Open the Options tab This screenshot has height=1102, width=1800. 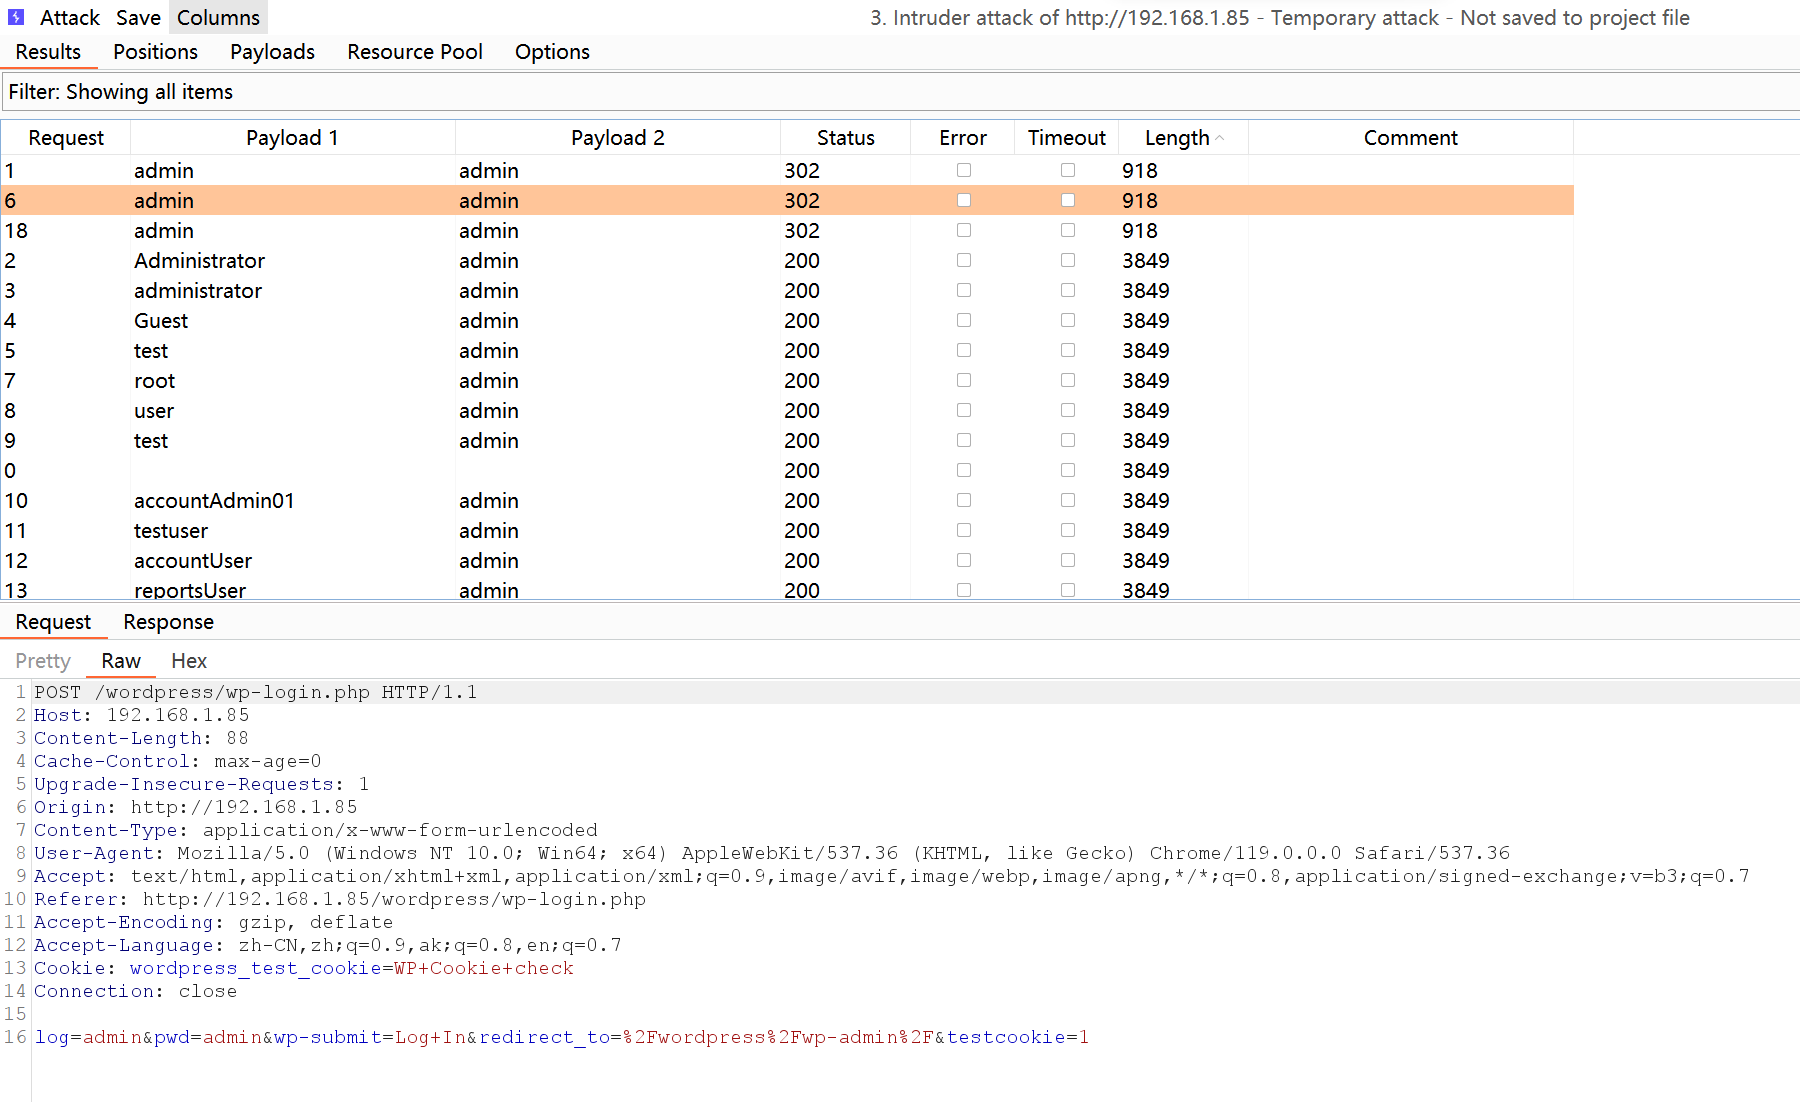coord(552,52)
